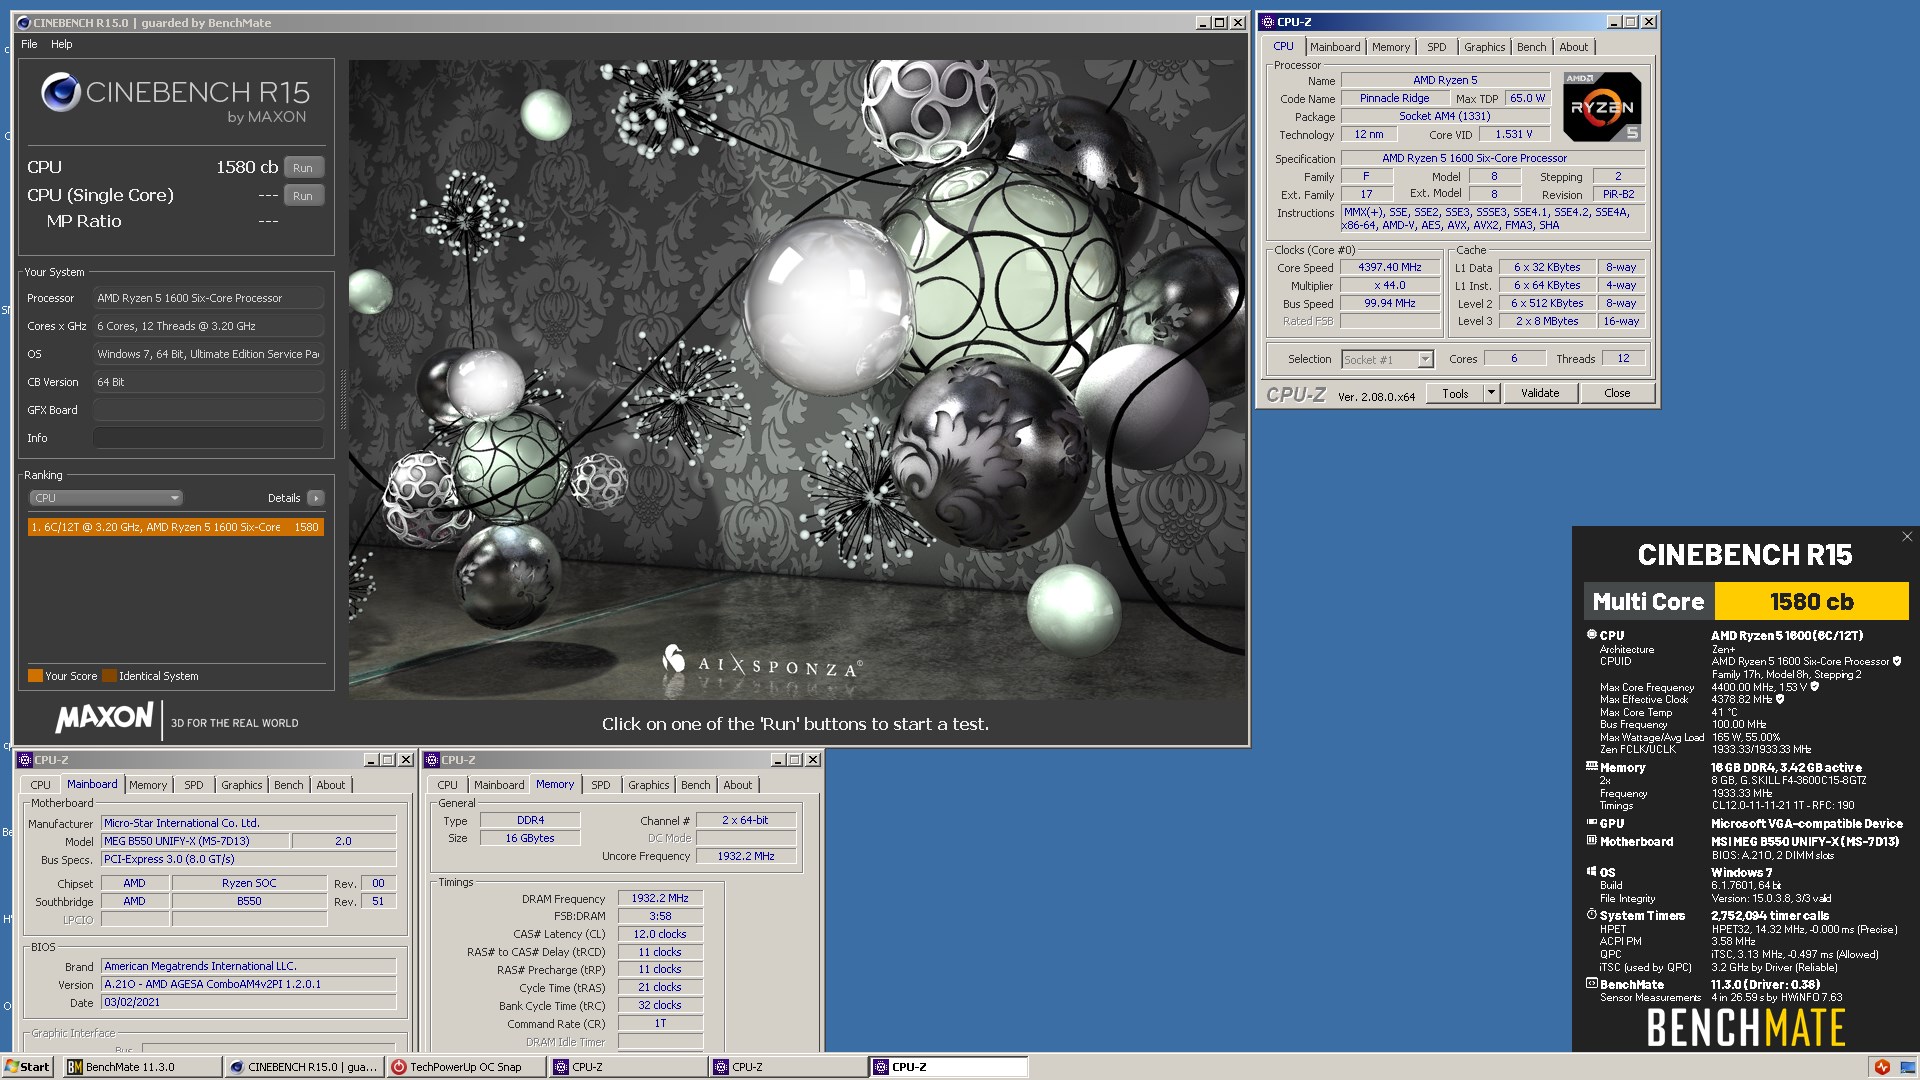Click Core Speed 4397.40 MHz value
1920x1080 pixels.
[1389, 267]
